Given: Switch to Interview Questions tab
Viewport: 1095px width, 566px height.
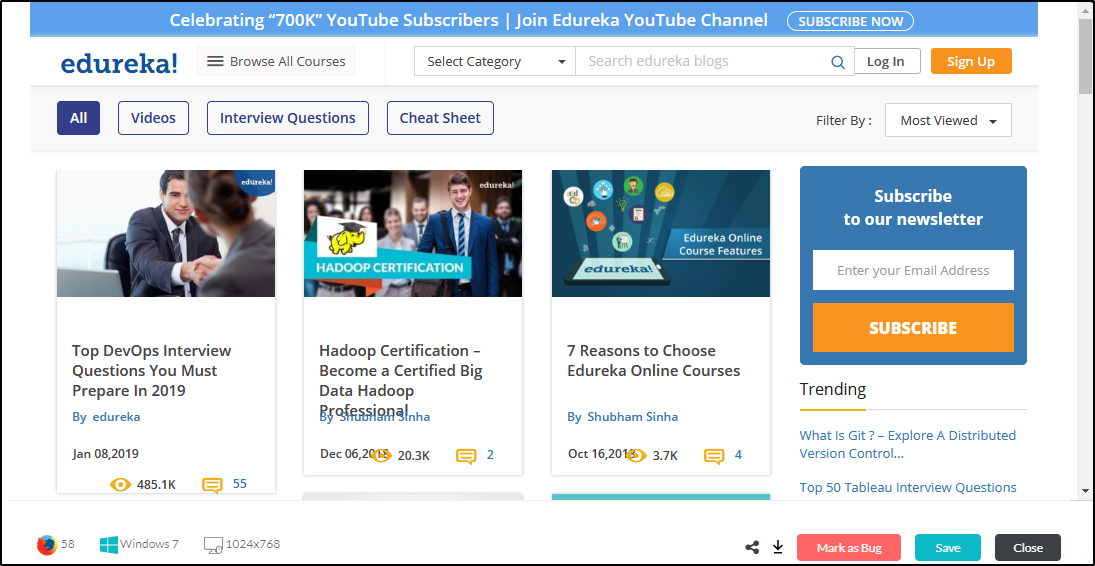Looking at the screenshot, I should pos(287,118).
